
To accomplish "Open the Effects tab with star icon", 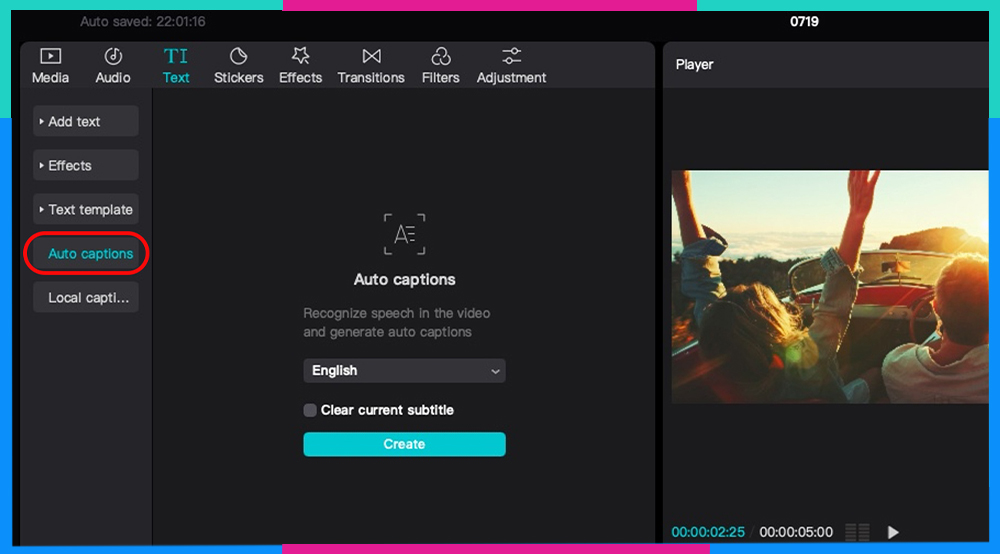I will coord(300,57).
